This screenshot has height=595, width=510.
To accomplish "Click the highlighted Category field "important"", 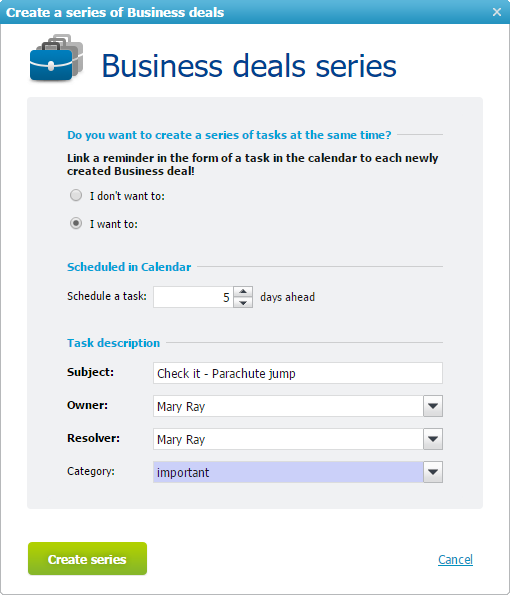I will pos(288,472).
